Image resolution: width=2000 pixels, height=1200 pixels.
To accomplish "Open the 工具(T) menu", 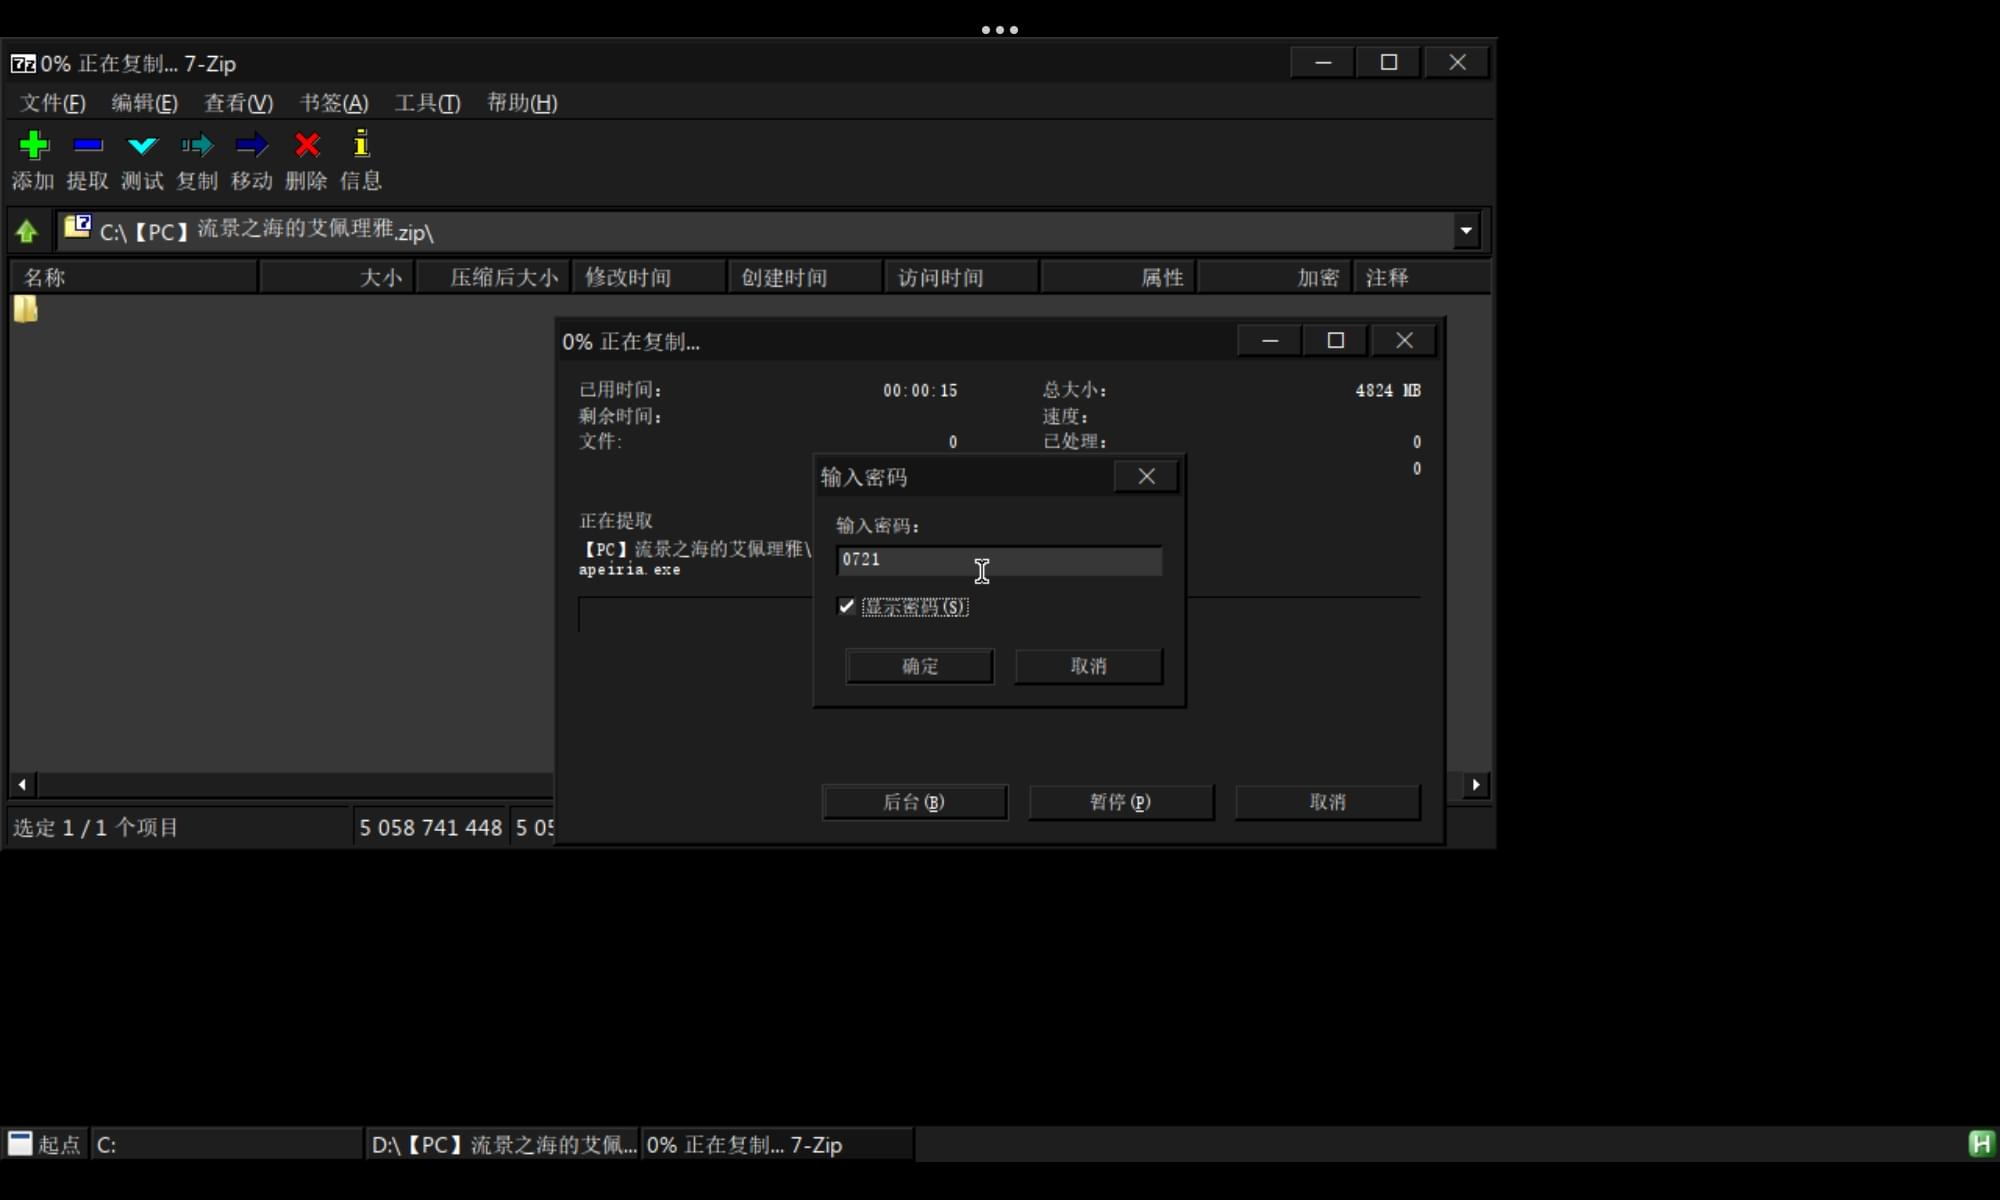I will coord(427,103).
